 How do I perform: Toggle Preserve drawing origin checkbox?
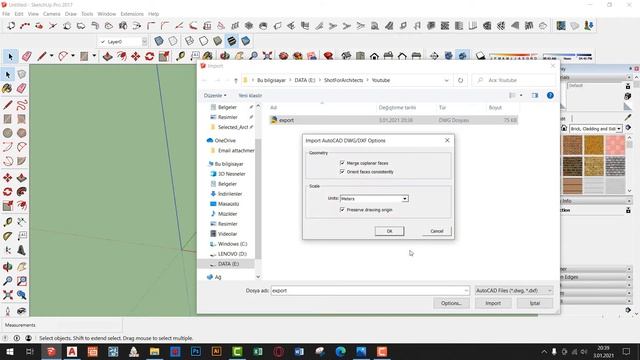click(342, 210)
